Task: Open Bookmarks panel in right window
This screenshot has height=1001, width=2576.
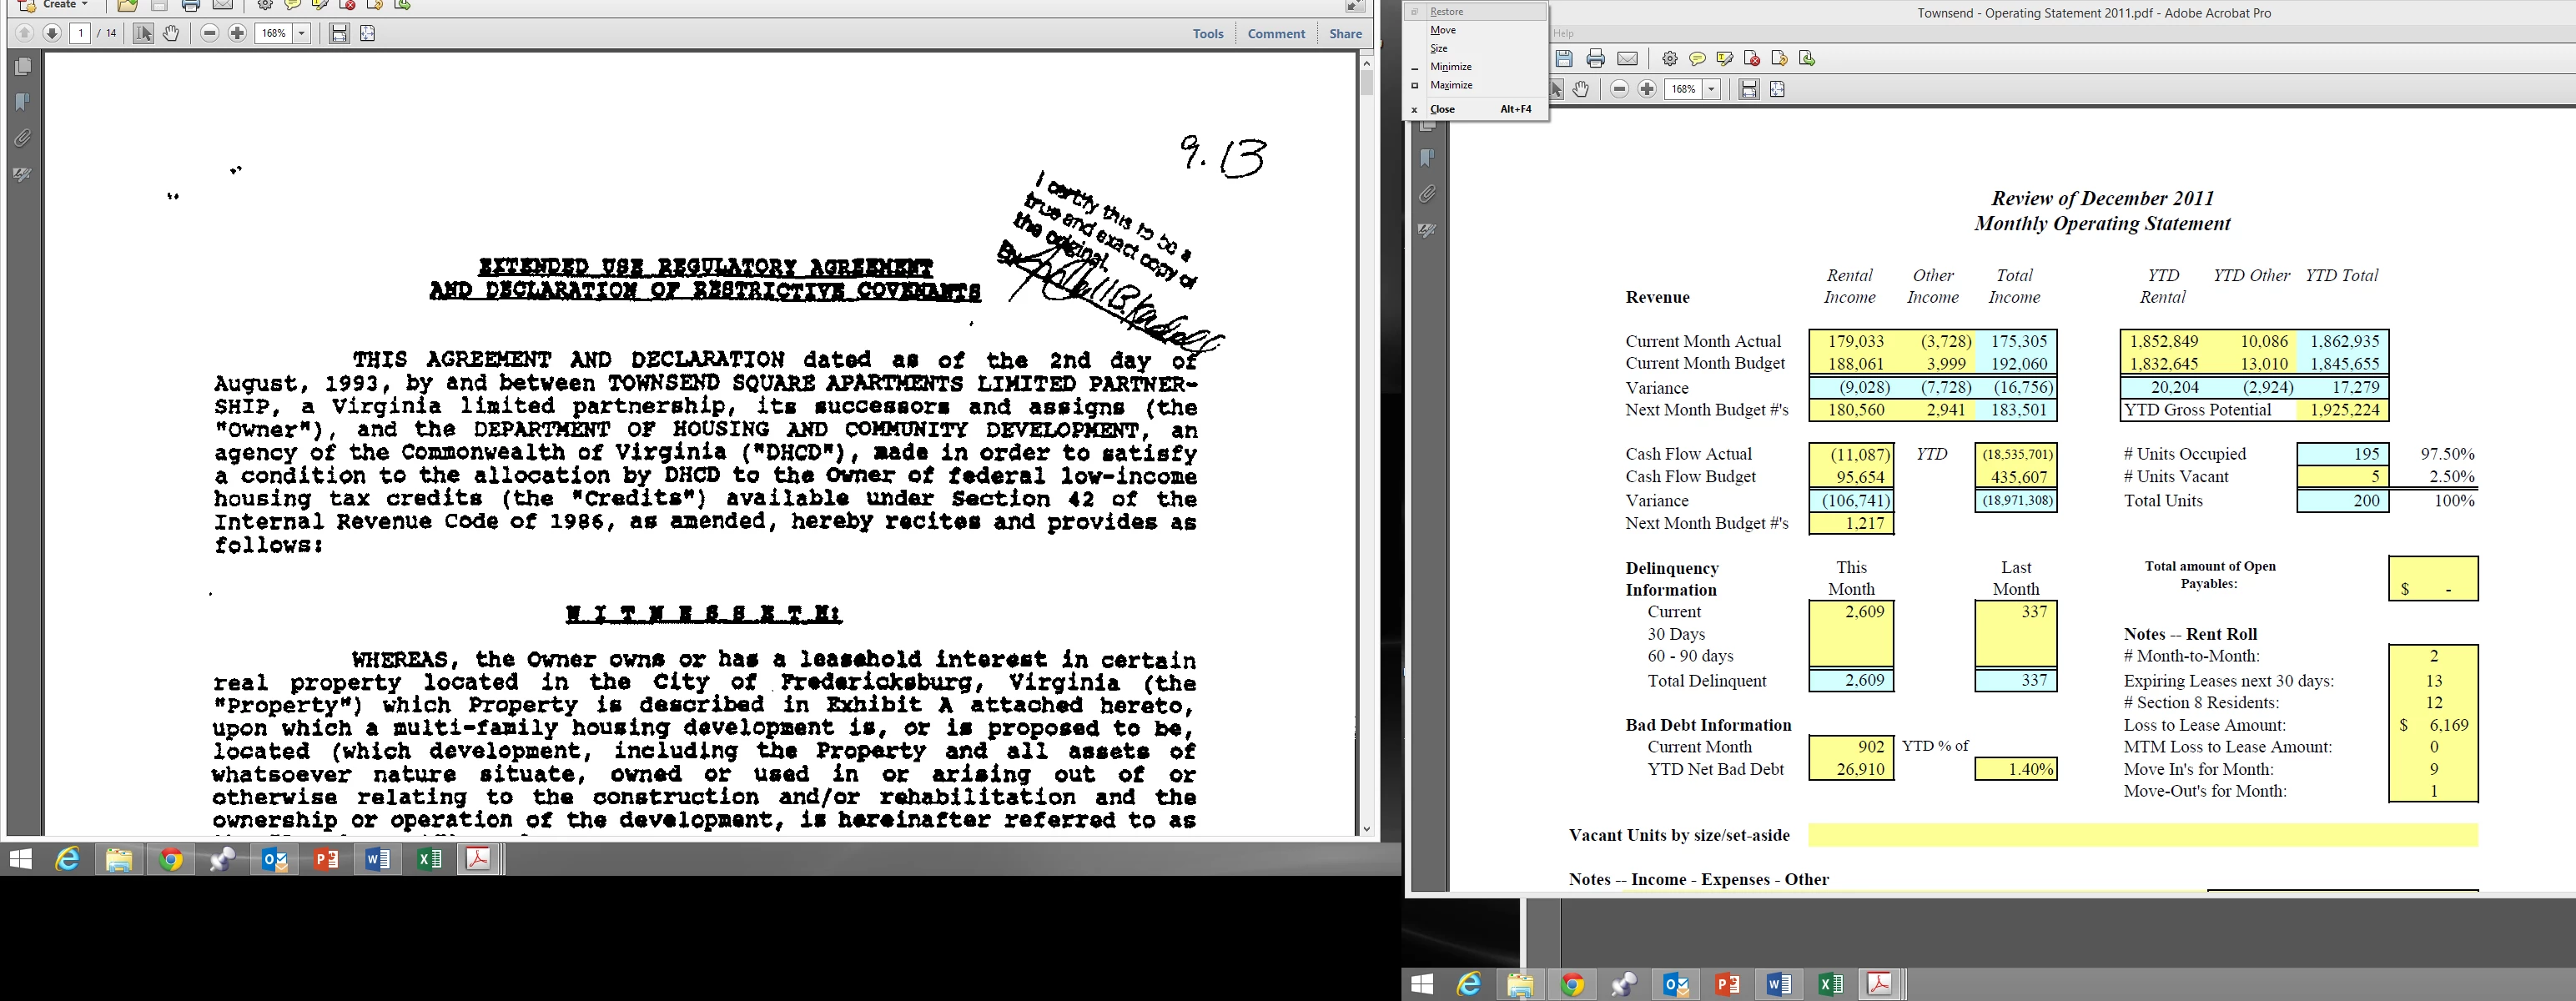Action: coord(1427,158)
